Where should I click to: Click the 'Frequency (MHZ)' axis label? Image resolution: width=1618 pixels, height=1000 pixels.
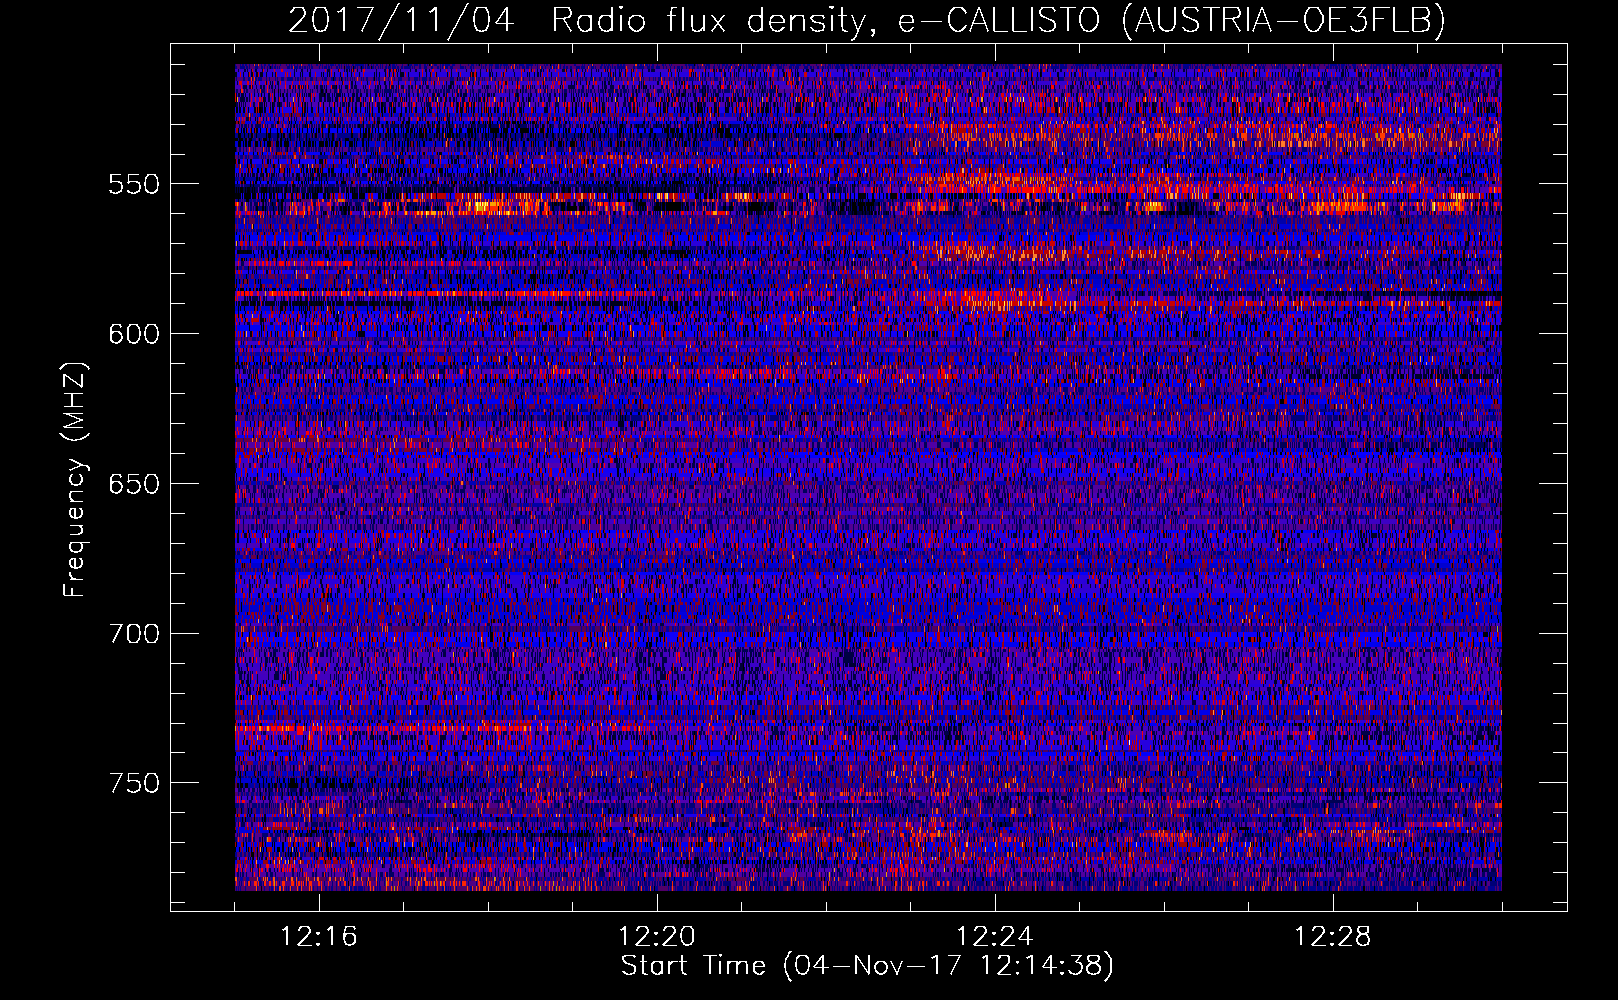[75, 480]
